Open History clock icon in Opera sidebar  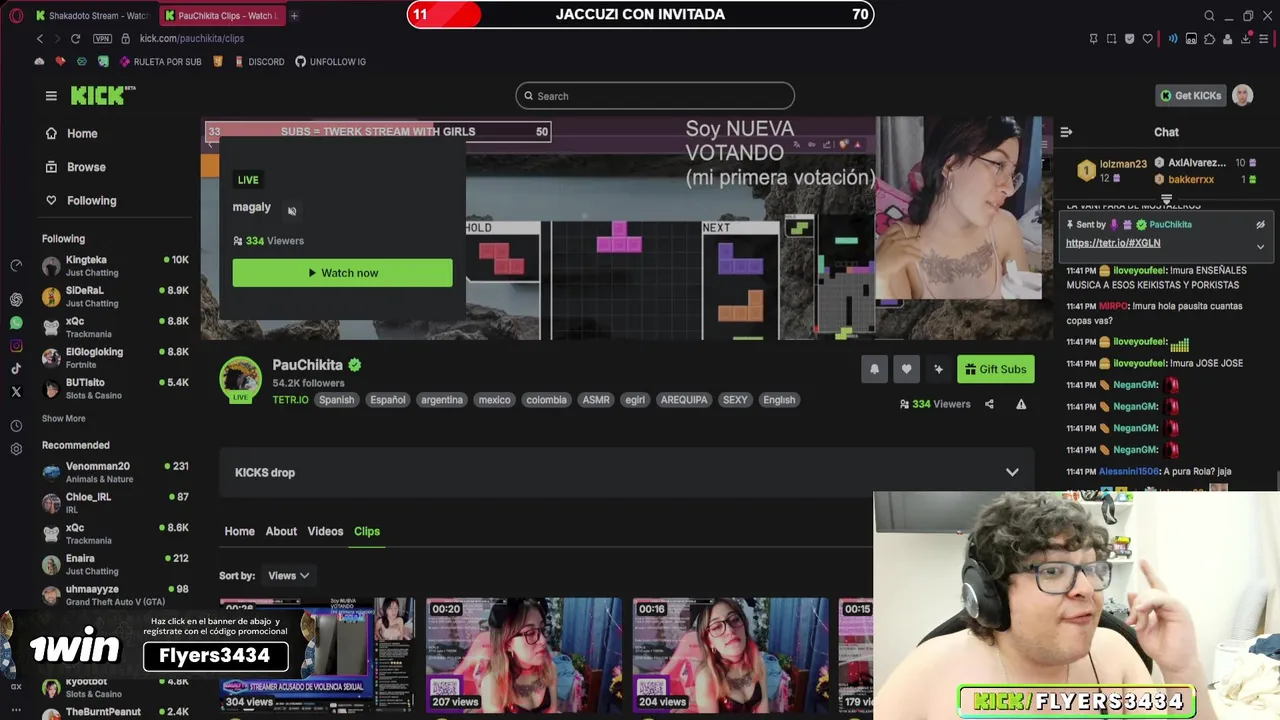coord(16,426)
